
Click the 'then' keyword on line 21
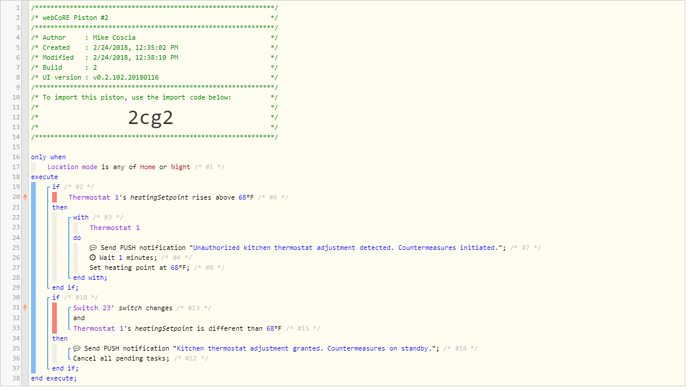60,208
